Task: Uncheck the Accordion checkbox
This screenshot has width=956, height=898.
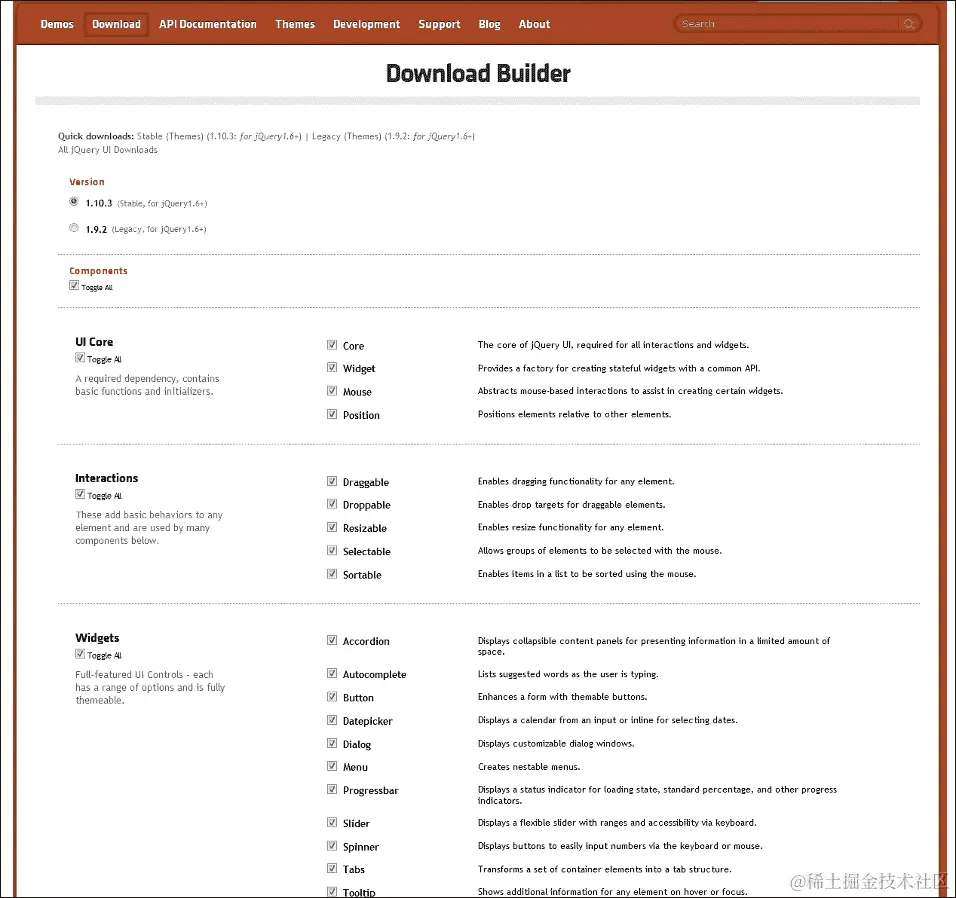Action: click(332, 640)
